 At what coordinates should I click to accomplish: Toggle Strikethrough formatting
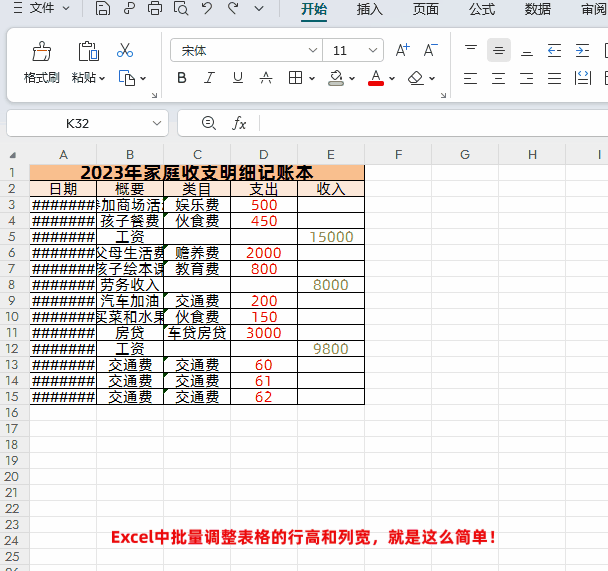pos(266,78)
